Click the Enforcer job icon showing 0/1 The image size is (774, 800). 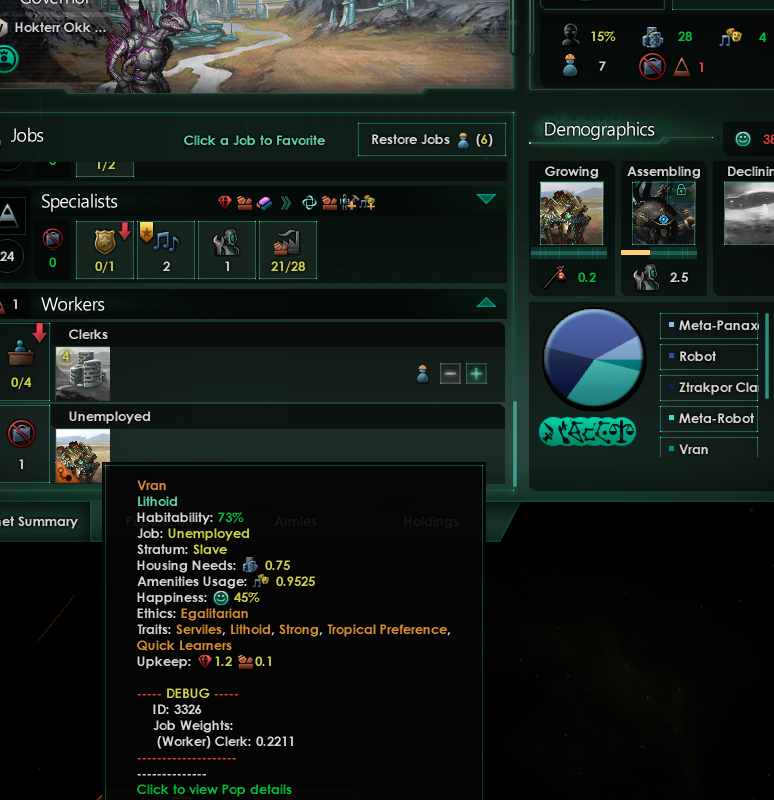105,249
